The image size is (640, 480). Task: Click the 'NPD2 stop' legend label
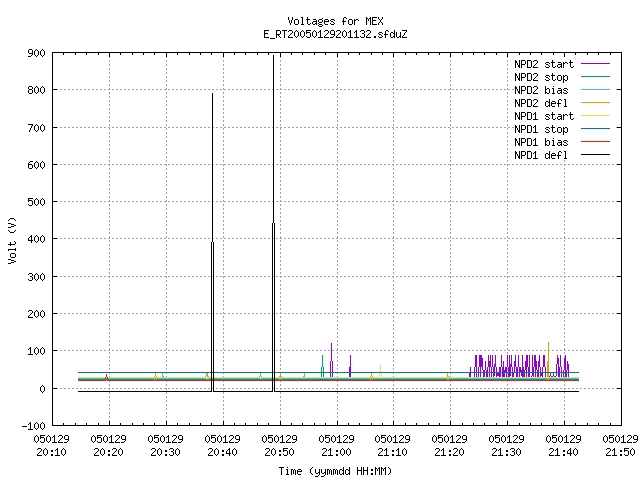(541, 77)
